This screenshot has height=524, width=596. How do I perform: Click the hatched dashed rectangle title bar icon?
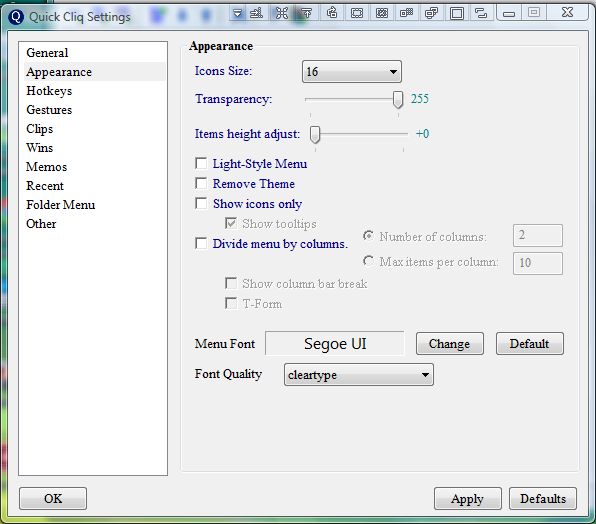pos(382,14)
